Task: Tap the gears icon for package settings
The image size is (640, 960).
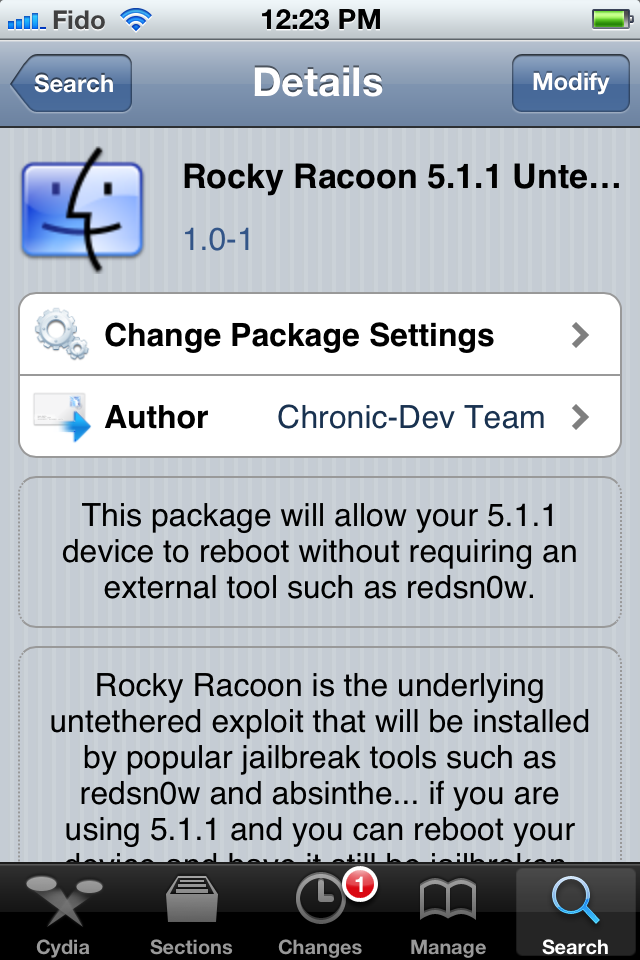Action: [61, 334]
